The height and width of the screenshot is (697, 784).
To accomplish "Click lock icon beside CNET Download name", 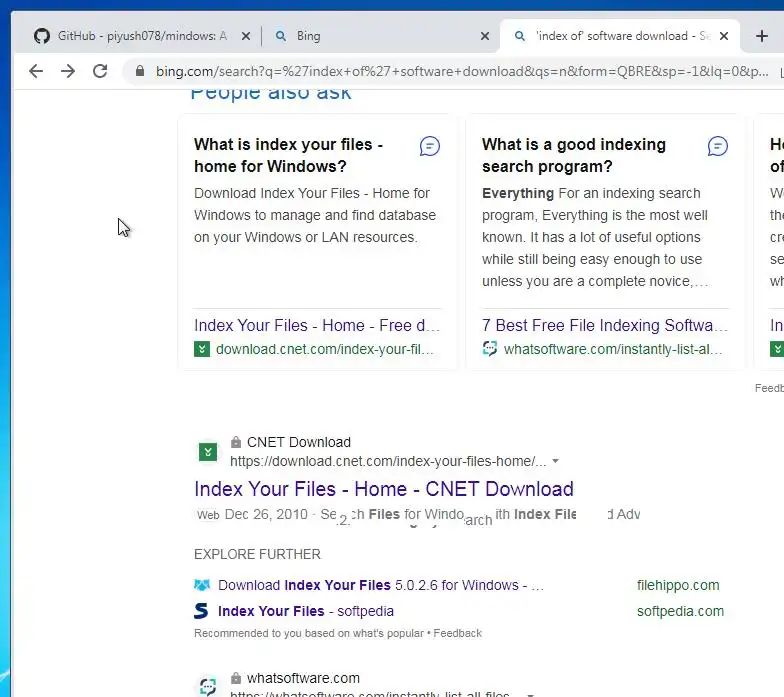I will coord(236,442).
